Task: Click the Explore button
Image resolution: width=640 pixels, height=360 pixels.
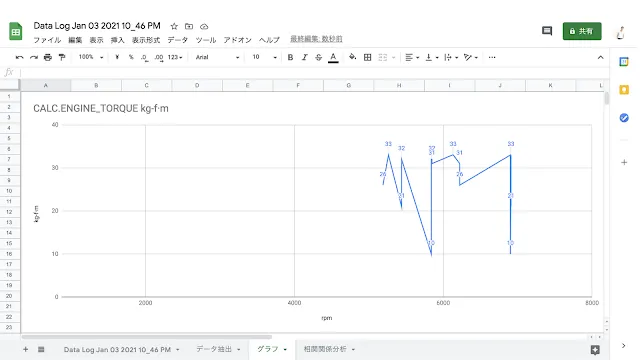Action: pos(595,349)
